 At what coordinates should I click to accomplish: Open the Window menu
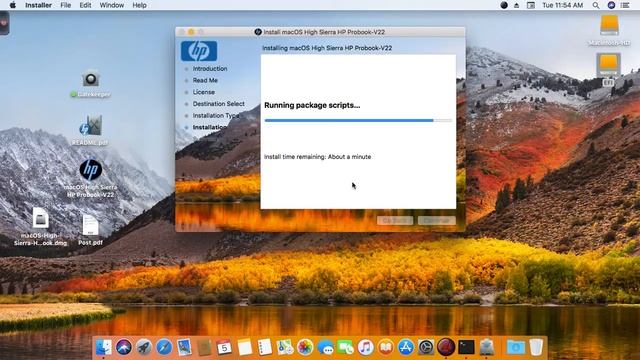112,5
